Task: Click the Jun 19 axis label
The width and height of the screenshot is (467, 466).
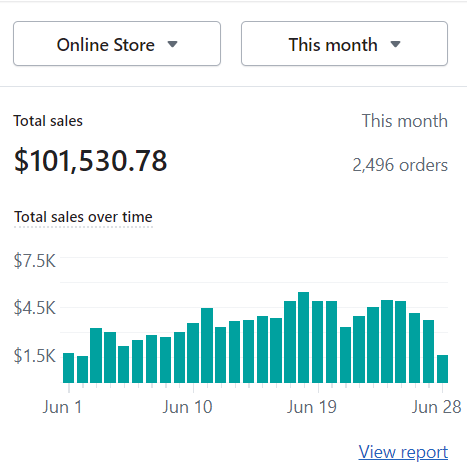Action: (x=312, y=407)
